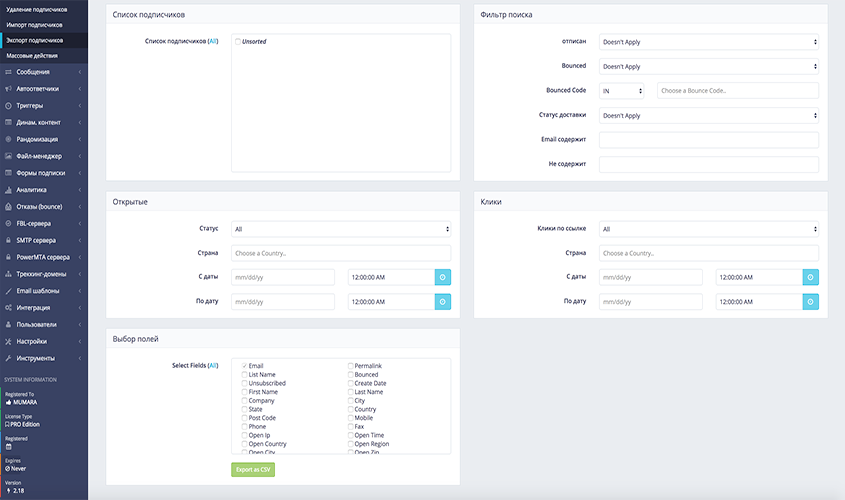Click the clock icon beside Клики С даты
This screenshot has width=845, height=500.
coord(810,277)
